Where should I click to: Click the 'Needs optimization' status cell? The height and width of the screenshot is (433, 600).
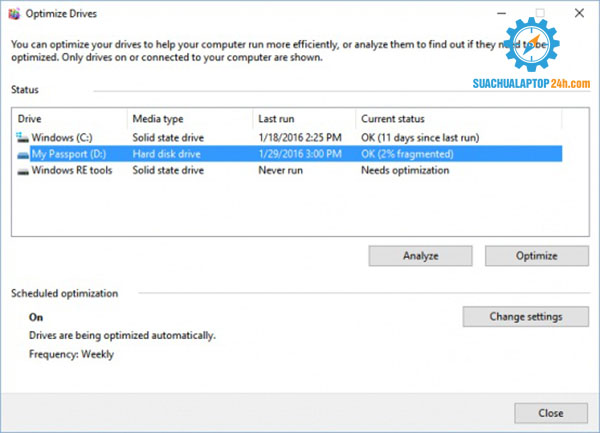pyautogui.click(x=405, y=171)
